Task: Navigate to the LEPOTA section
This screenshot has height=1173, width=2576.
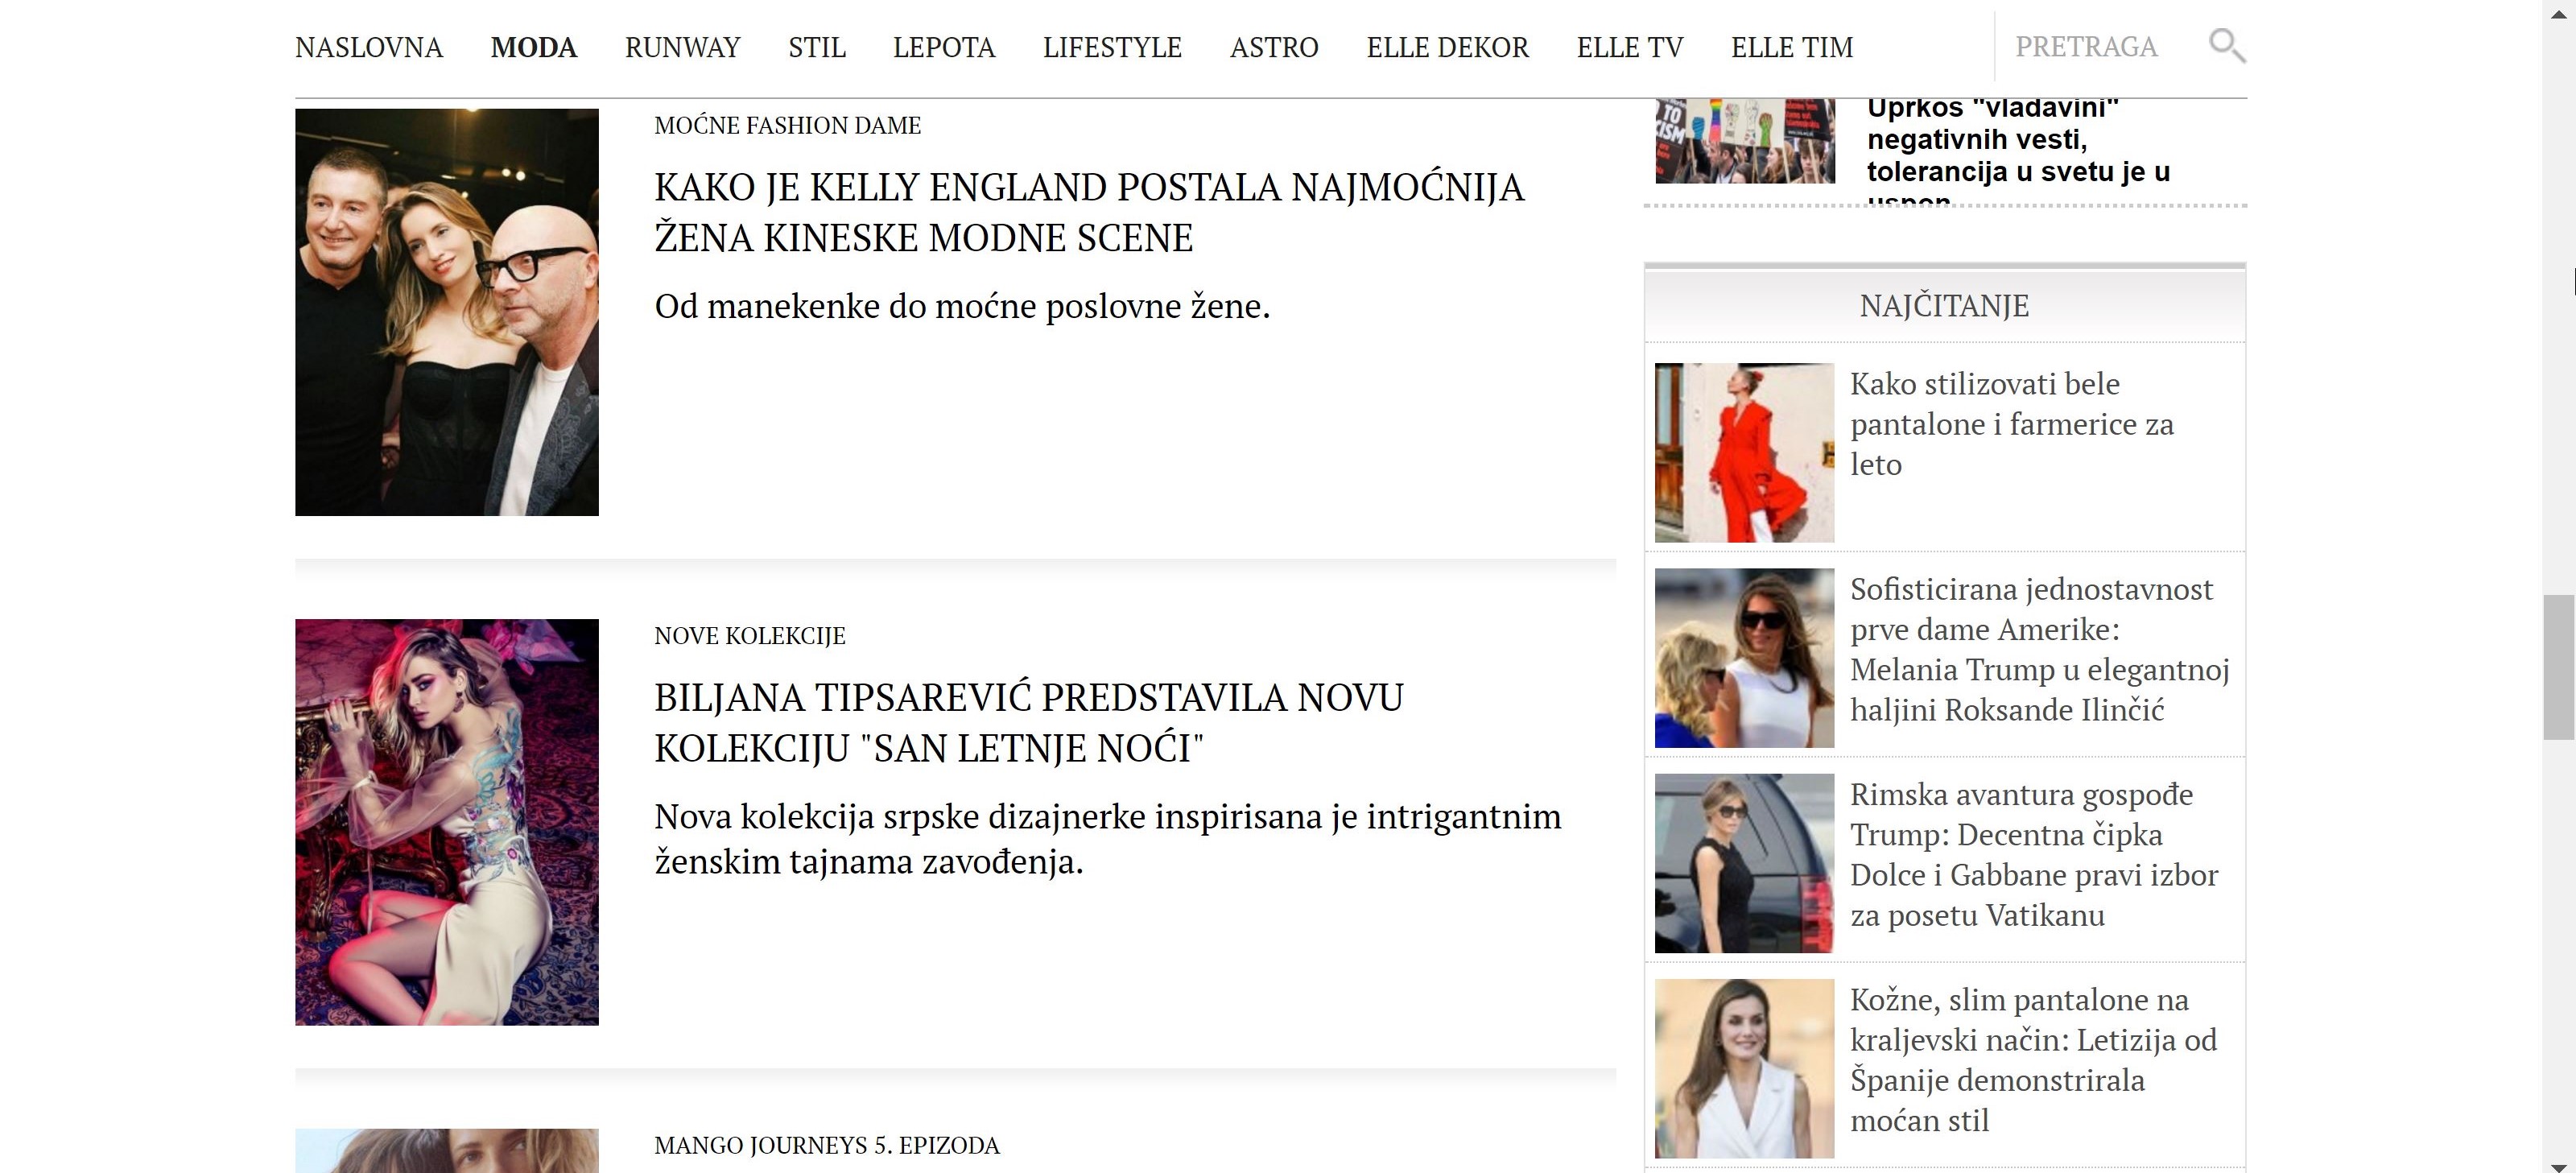Action: (x=944, y=47)
